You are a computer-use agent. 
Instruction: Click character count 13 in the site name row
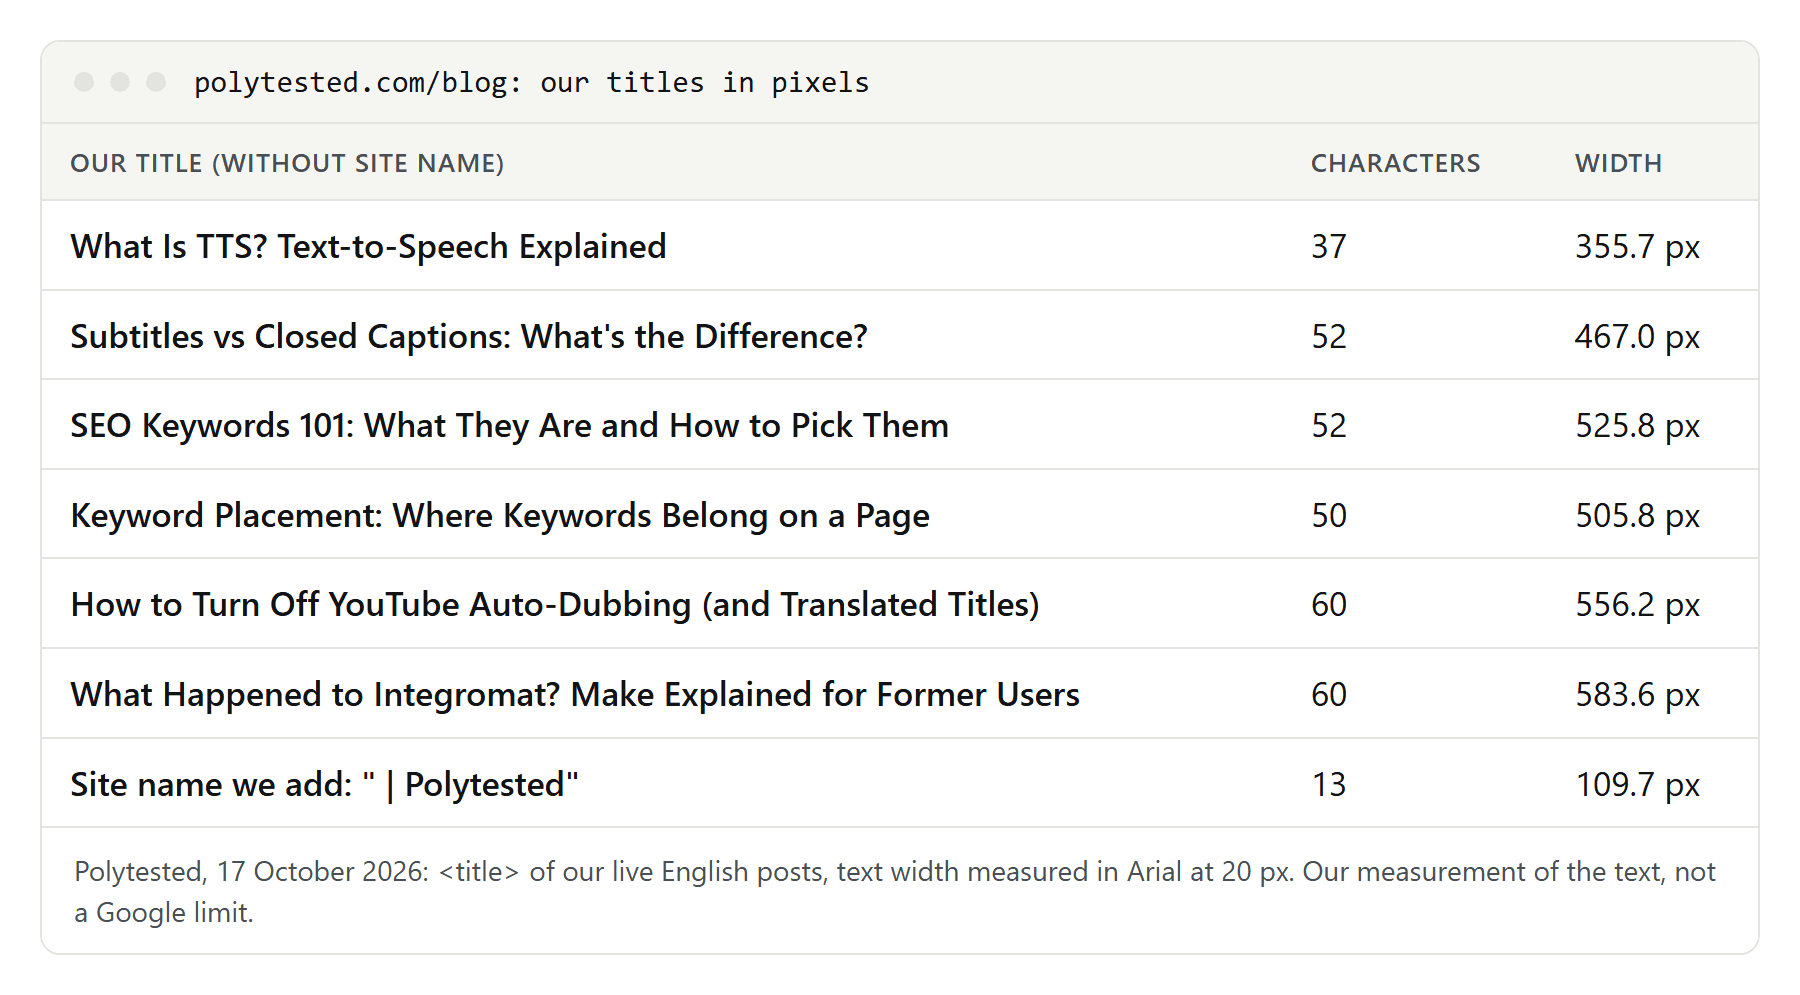pyautogui.click(x=1329, y=785)
